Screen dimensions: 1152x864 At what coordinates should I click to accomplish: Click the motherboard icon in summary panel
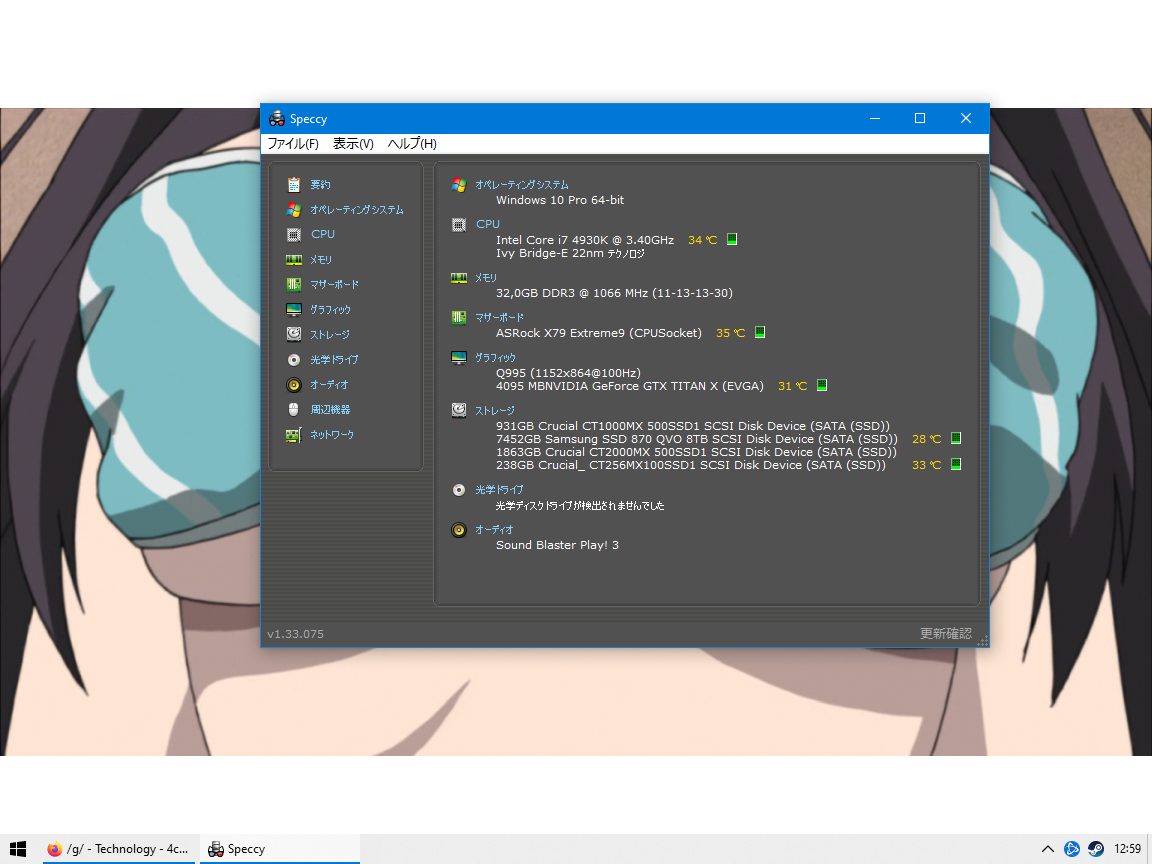point(459,317)
